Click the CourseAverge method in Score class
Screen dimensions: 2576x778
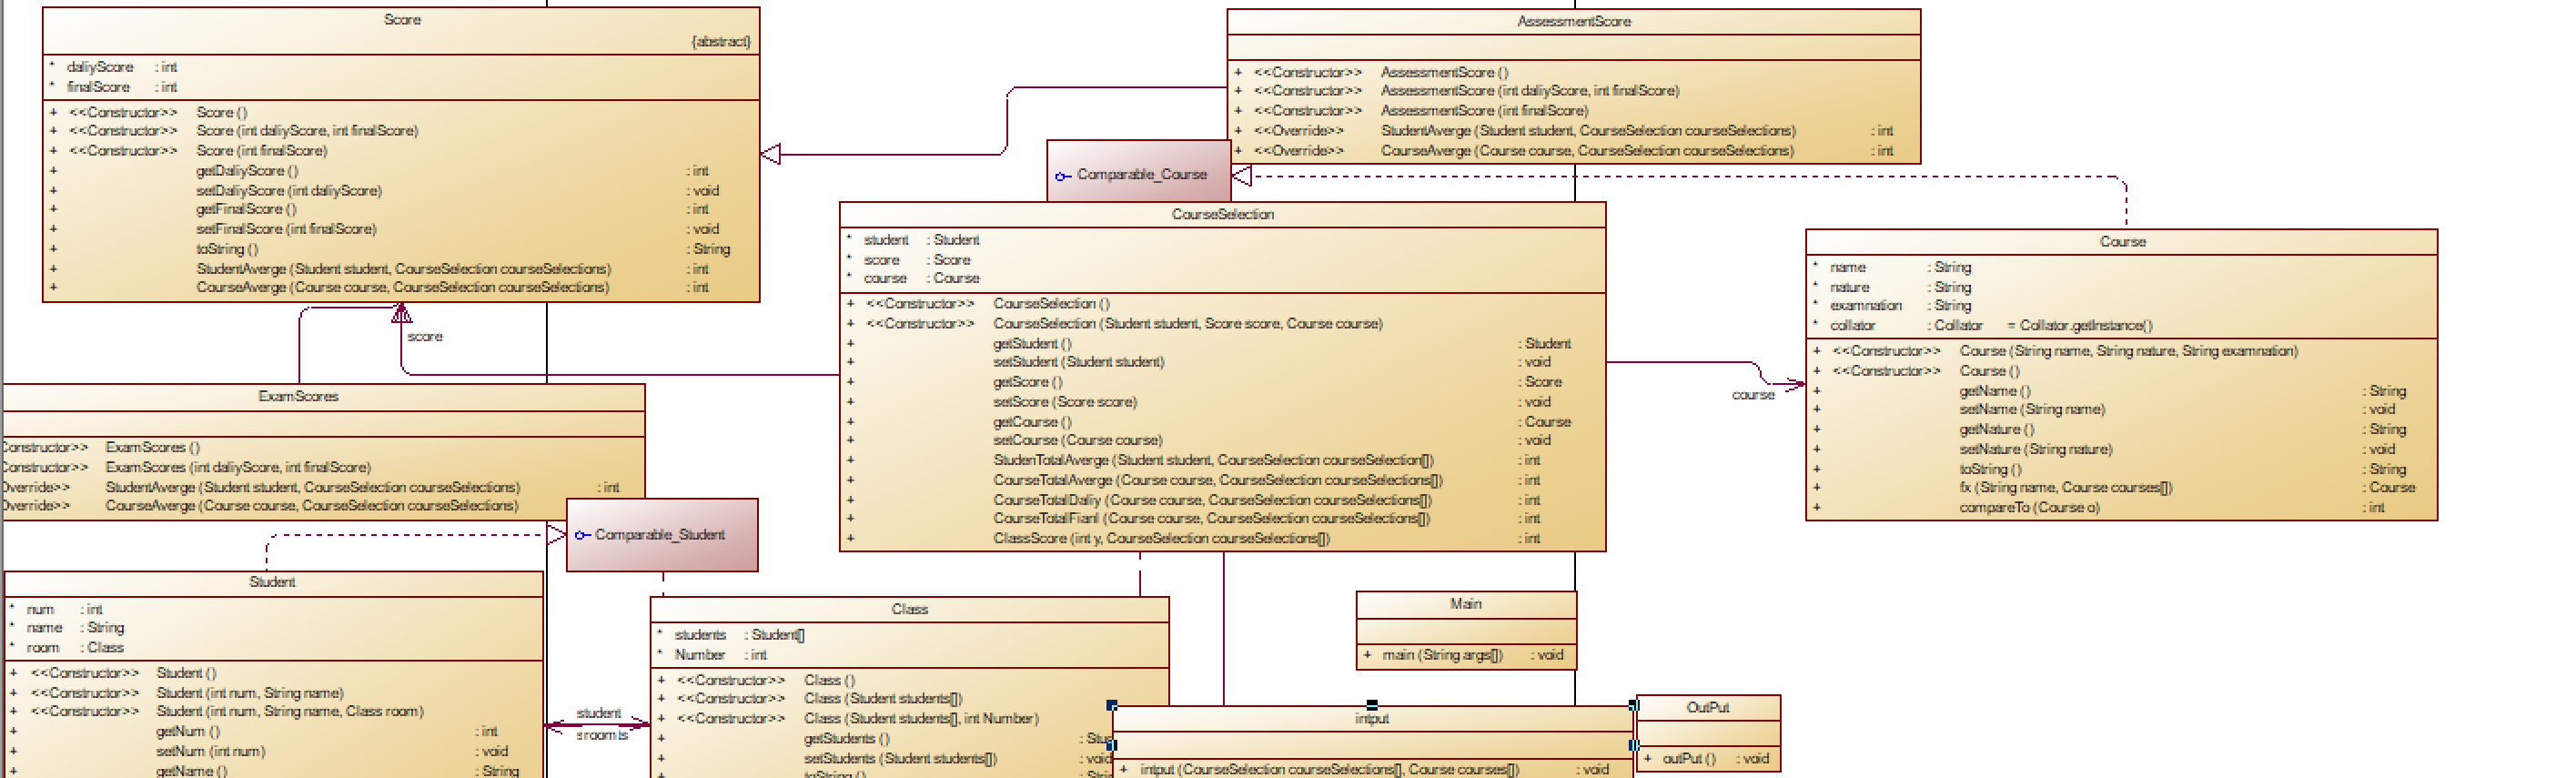click(401, 288)
